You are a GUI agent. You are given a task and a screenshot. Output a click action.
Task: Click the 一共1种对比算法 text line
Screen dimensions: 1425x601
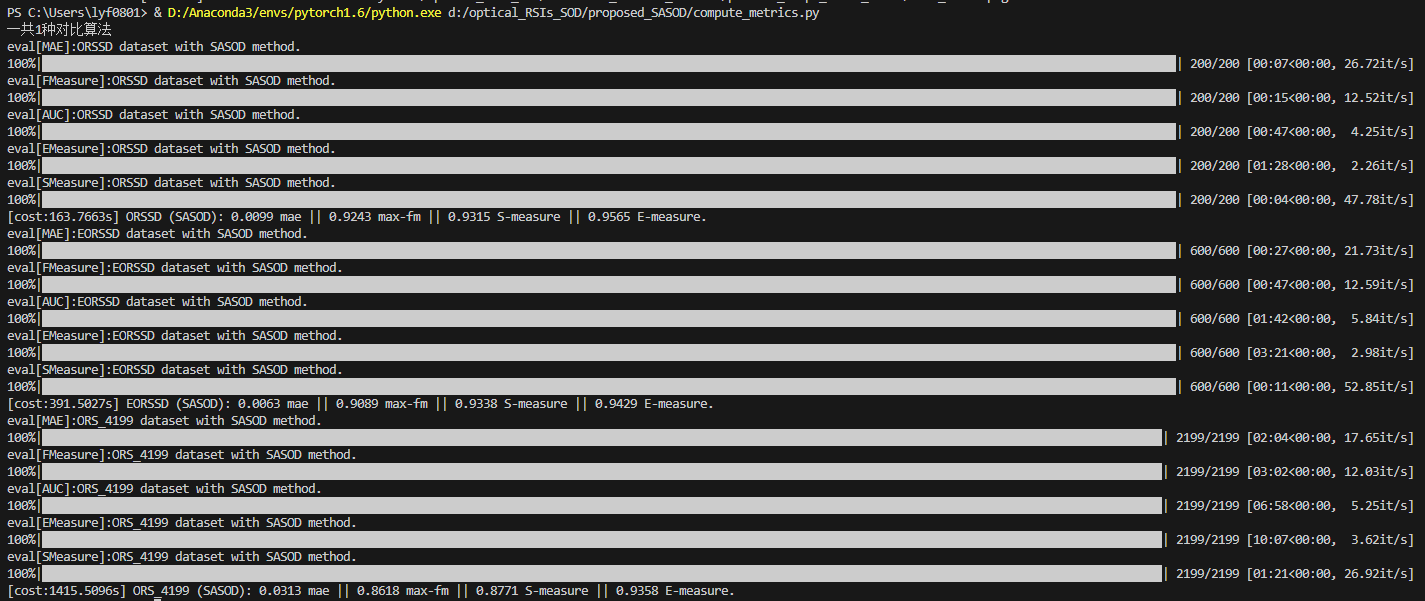(x=56, y=30)
